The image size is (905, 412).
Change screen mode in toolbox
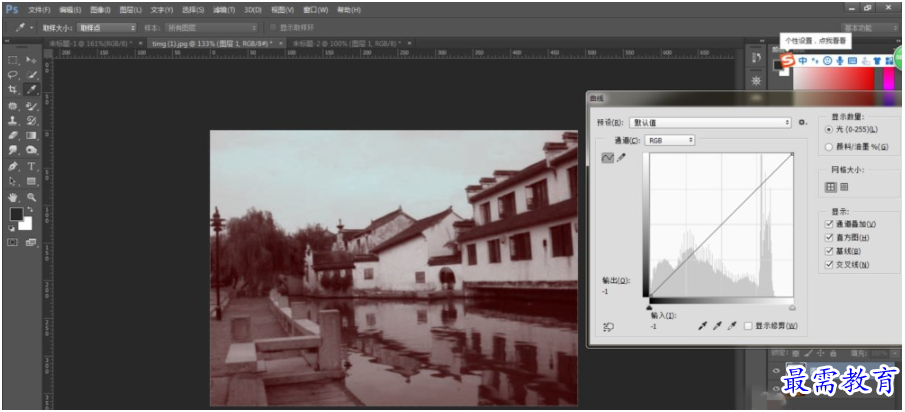[31, 242]
